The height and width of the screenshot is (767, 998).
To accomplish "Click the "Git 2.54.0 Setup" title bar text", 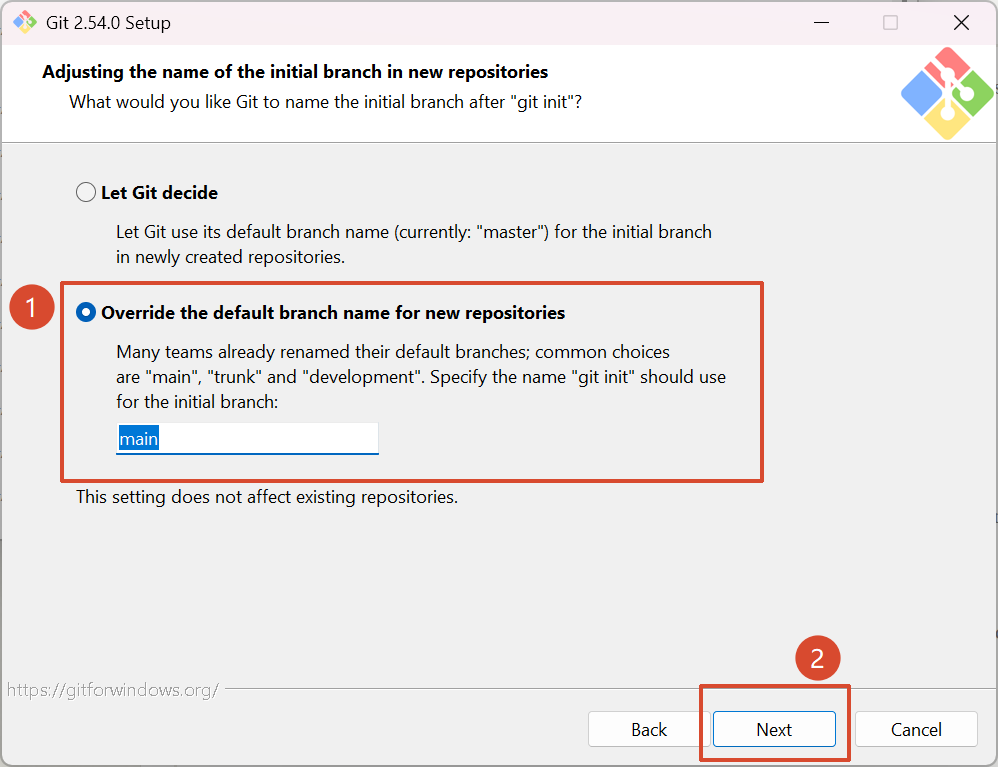I will click(x=108, y=23).
